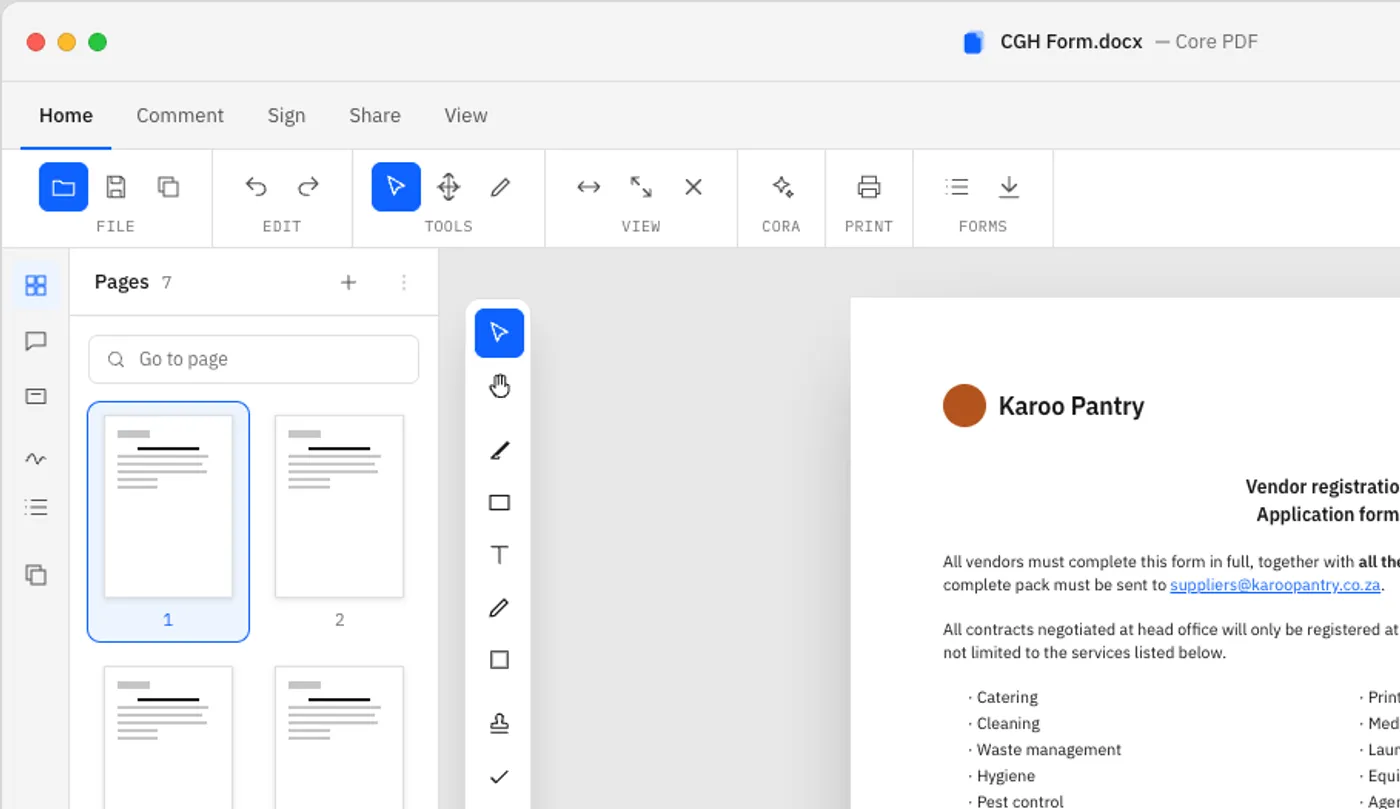This screenshot has width=1400, height=809.
Task: Click the Karoo Pantry heading in the document
Action: (x=1071, y=406)
